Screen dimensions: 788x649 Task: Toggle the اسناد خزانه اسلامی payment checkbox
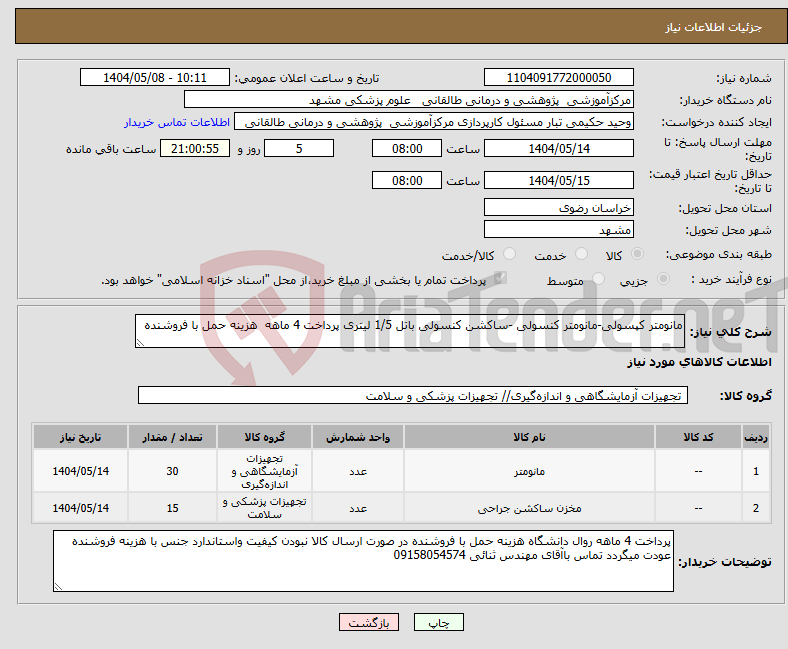coord(500,278)
